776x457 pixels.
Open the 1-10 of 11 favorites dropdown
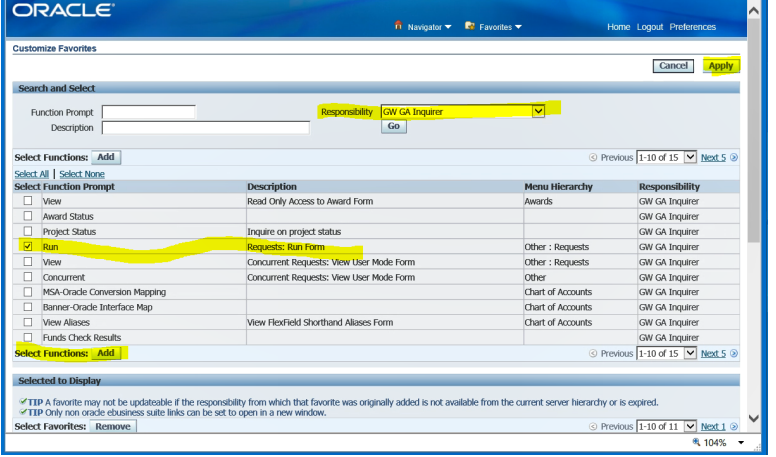pos(666,426)
